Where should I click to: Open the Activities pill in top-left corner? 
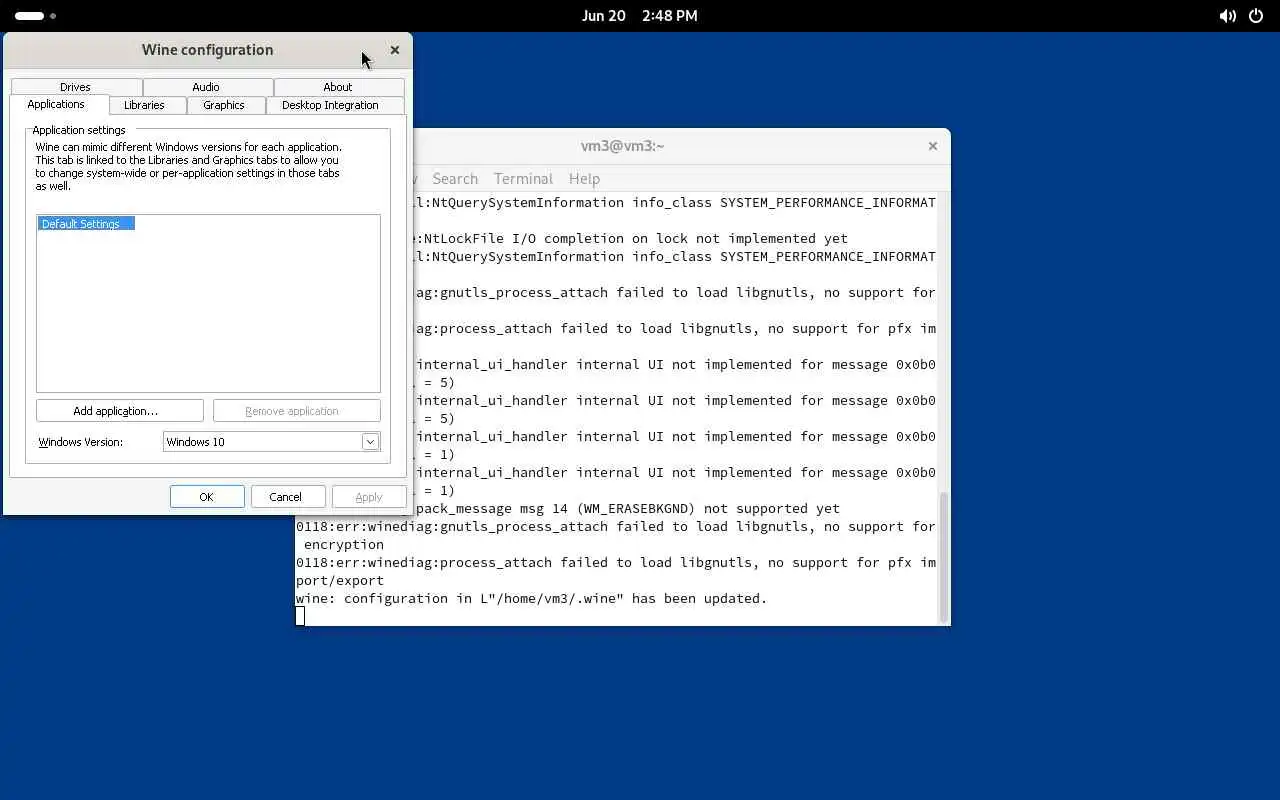35,16
